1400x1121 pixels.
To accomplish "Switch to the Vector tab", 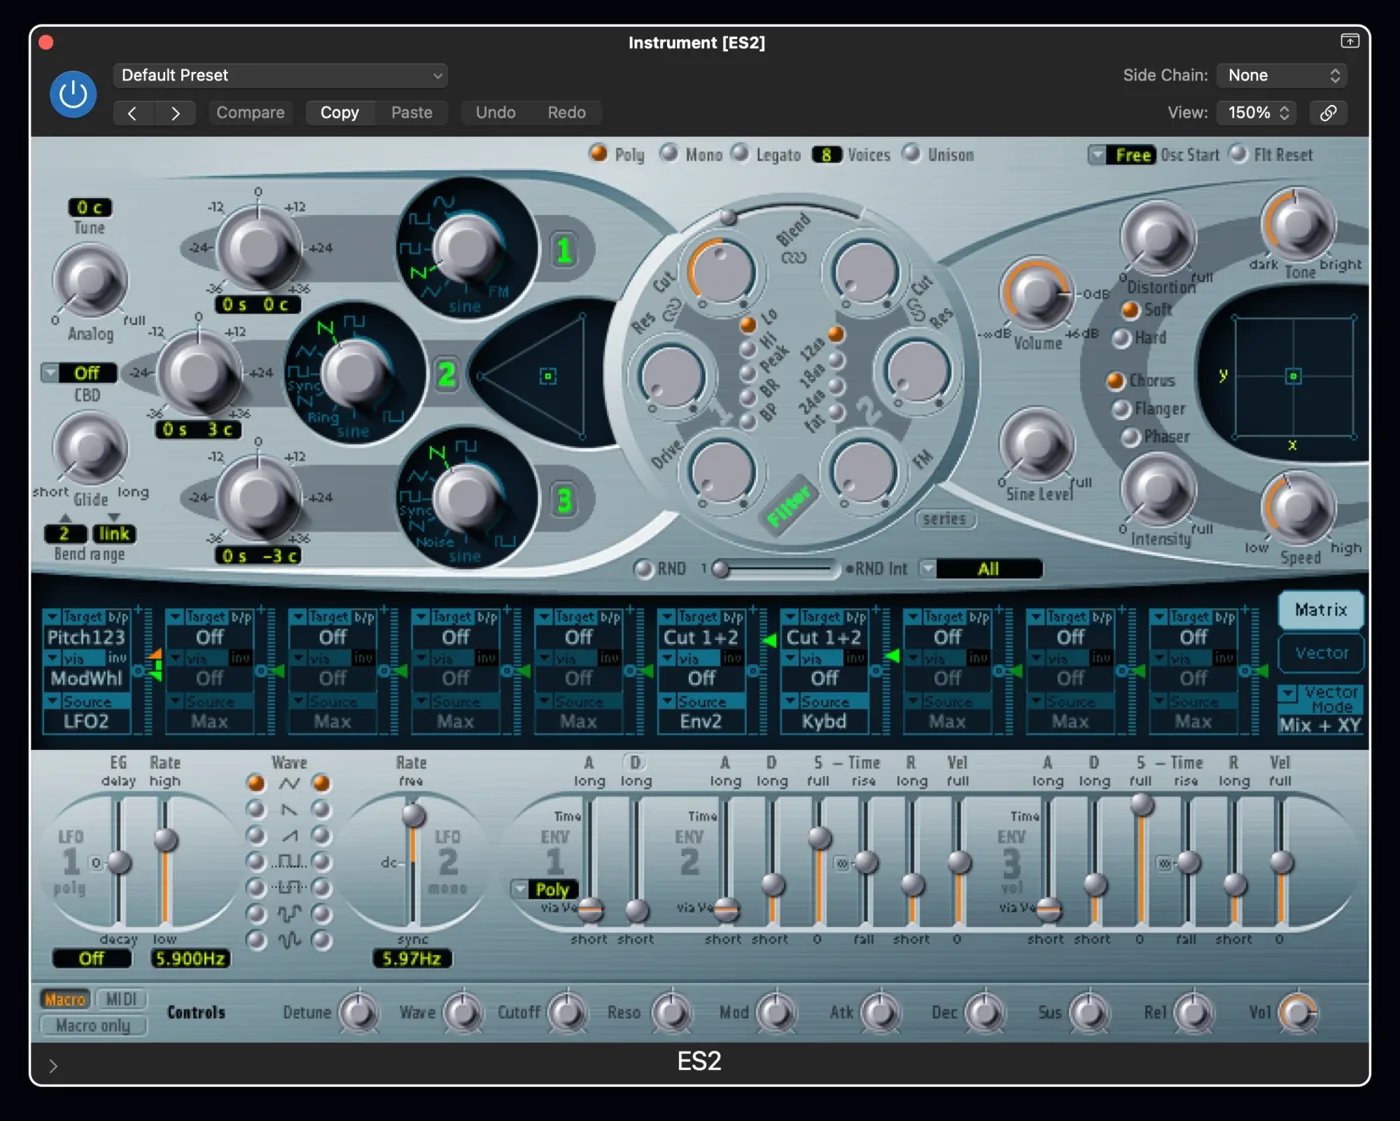I will (x=1321, y=653).
